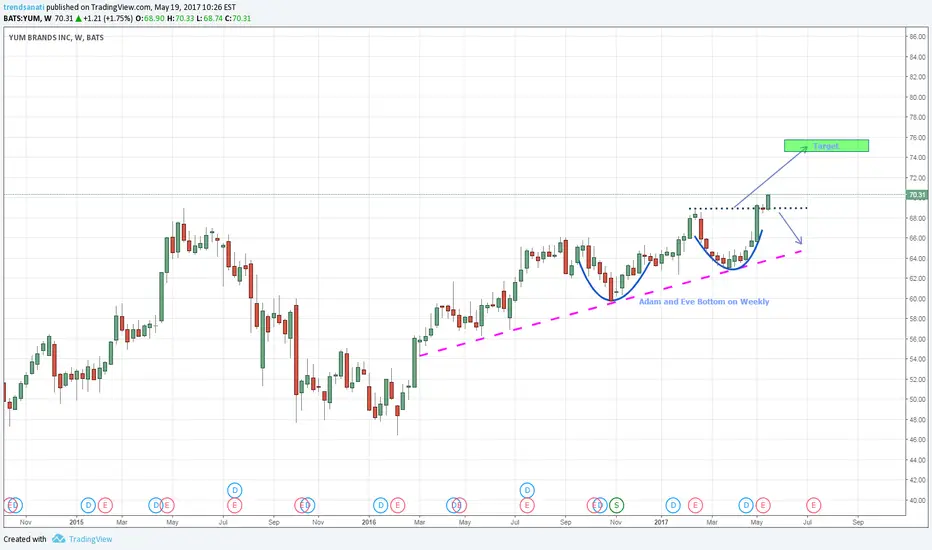Click the 48.00 price axis label
The width and height of the screenshot is (932, 550).
(x=917, y=420)
